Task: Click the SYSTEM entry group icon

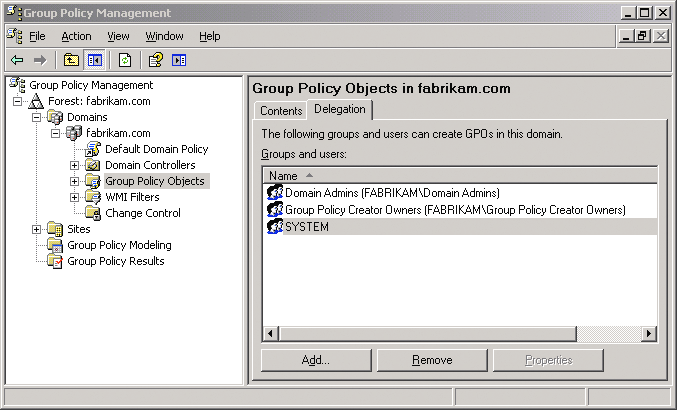Action: point(275,227)
